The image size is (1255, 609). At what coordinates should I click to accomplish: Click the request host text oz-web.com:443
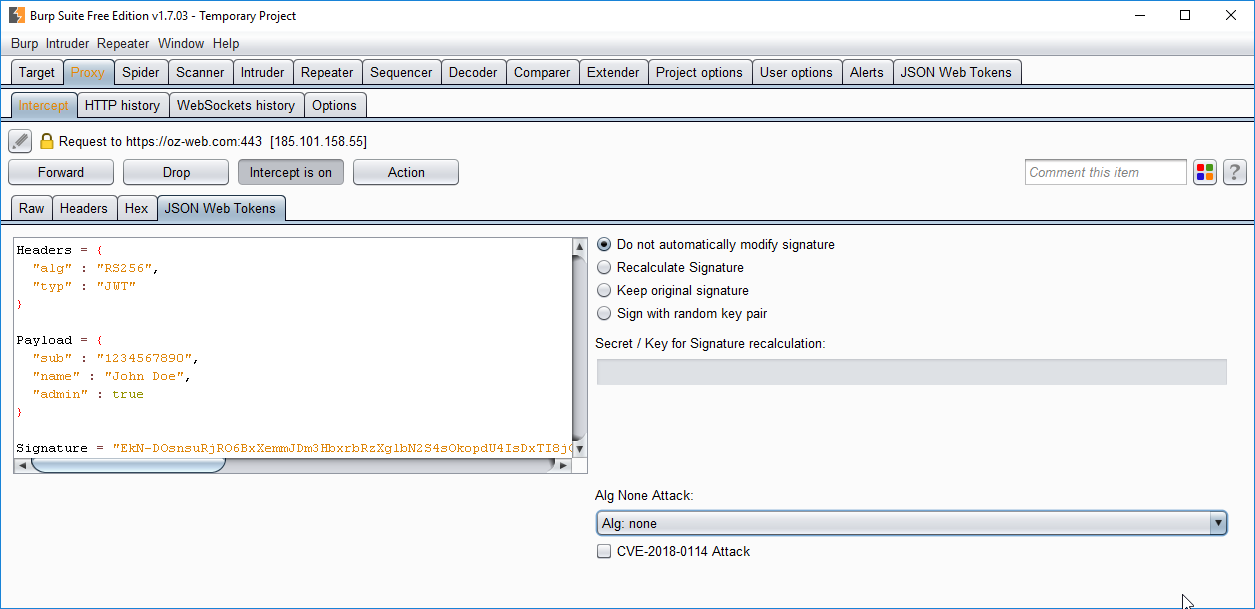pyautogui.click(x=193, y=142)
